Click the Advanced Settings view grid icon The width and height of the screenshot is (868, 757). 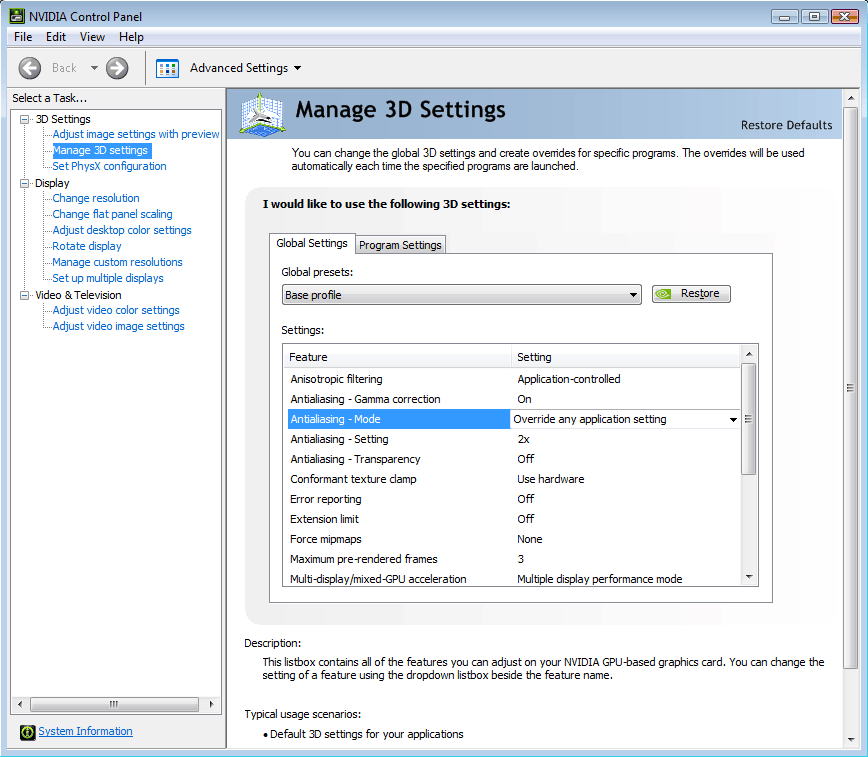click(167, 68)
